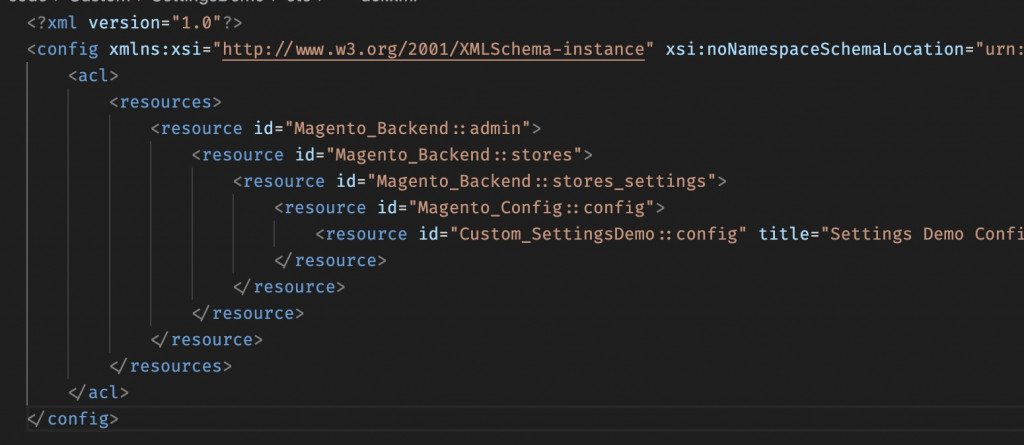This screenshot has width=1024, height=445.
Task: Click the resource tag name before Magento_Backend::admin
Action: pos(201,128)
